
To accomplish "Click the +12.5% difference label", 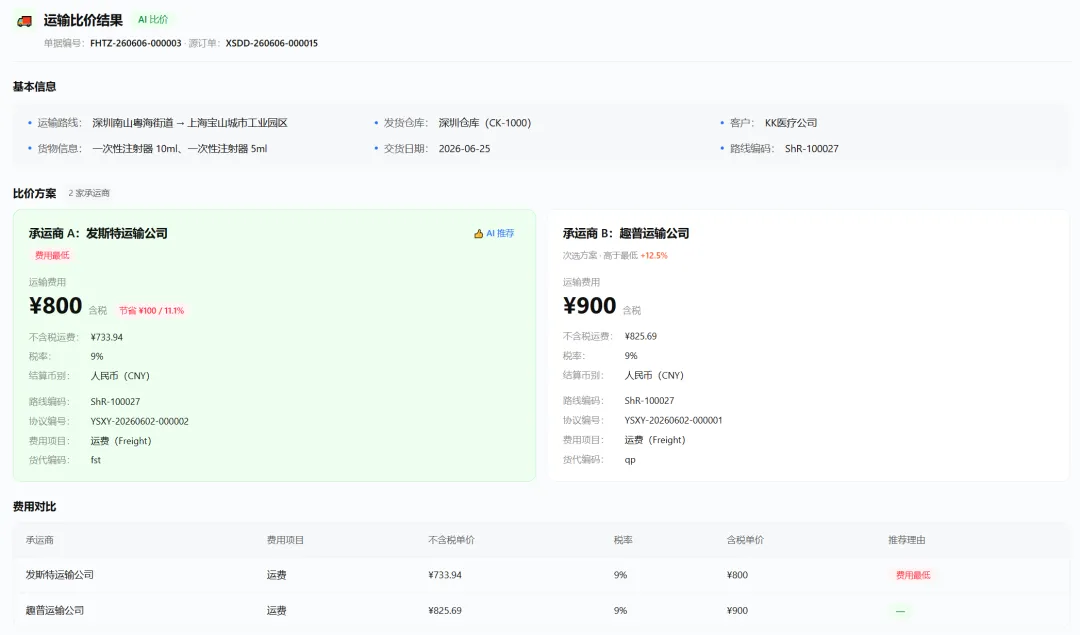I will click(654, 256).
